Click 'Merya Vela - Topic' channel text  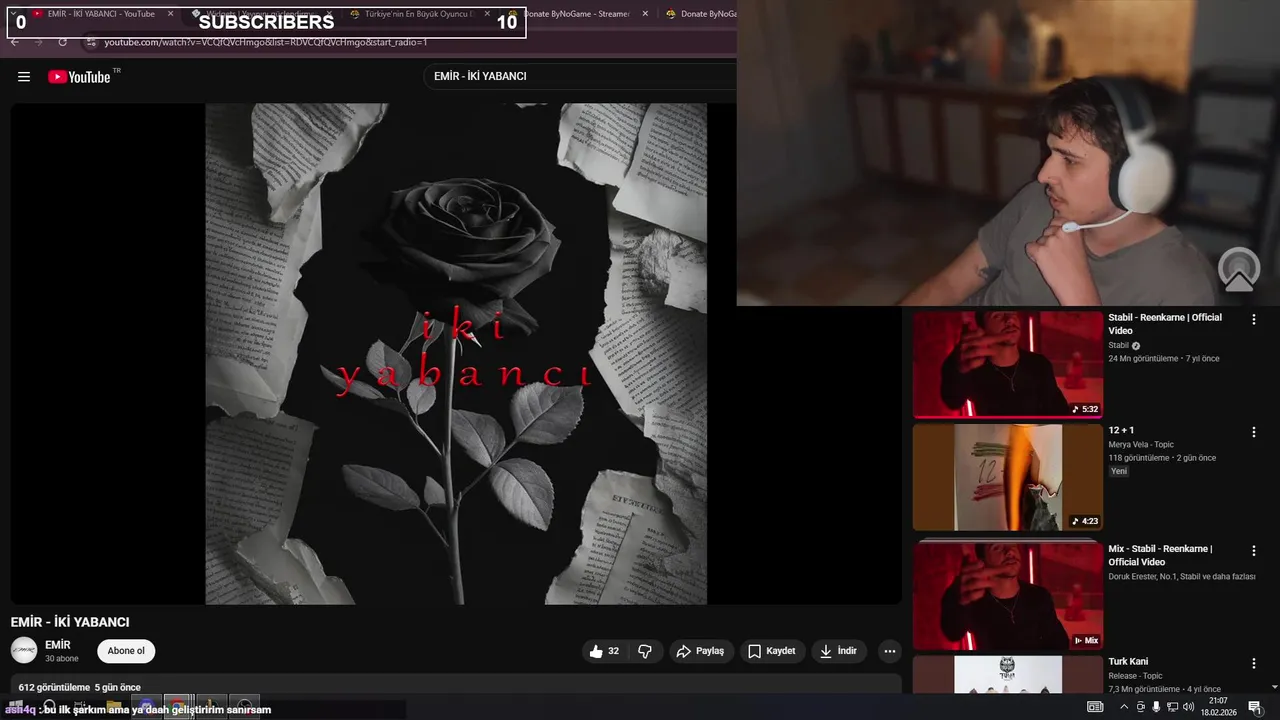(x=1141, y=444)
